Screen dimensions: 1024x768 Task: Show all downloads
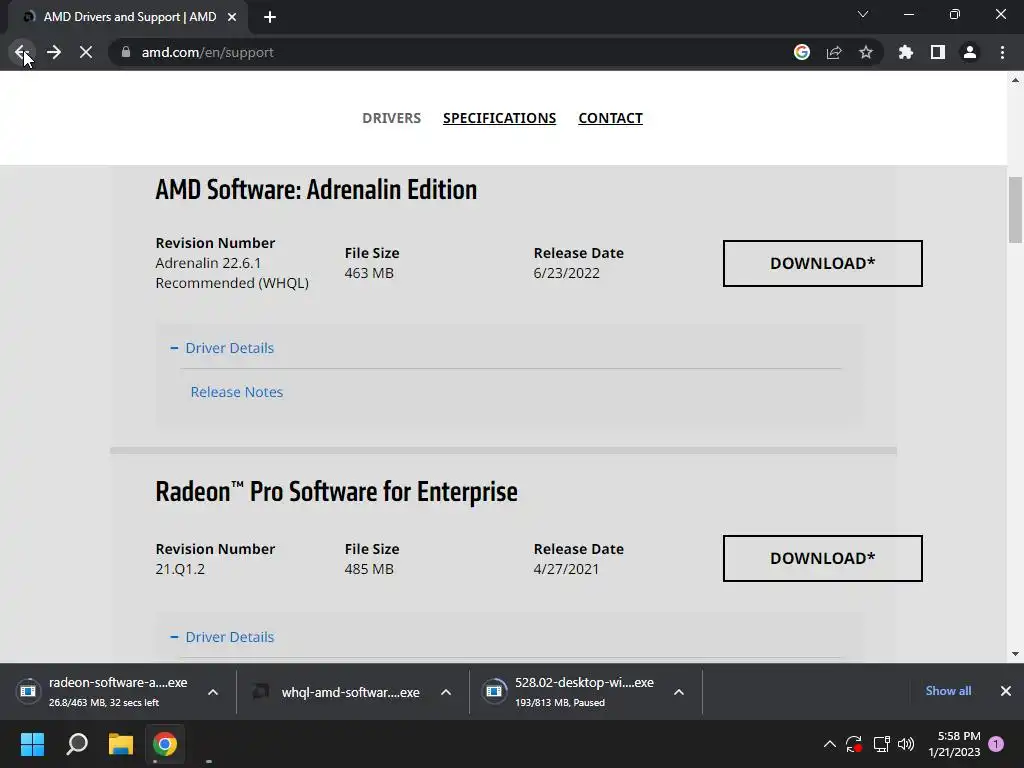948,691
